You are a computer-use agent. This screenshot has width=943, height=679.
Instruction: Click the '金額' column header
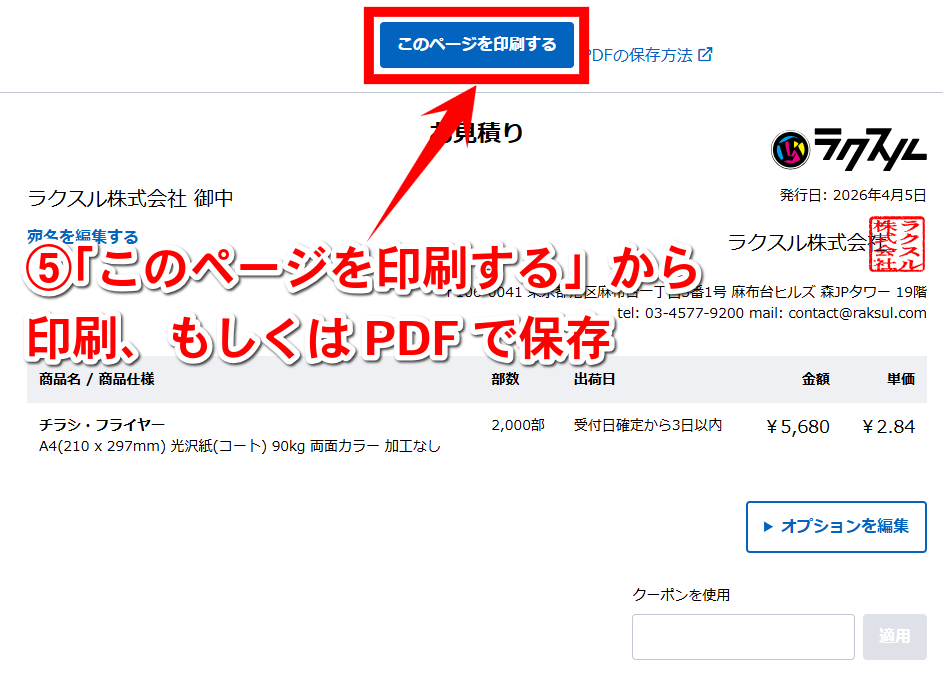tap(815, 380)
